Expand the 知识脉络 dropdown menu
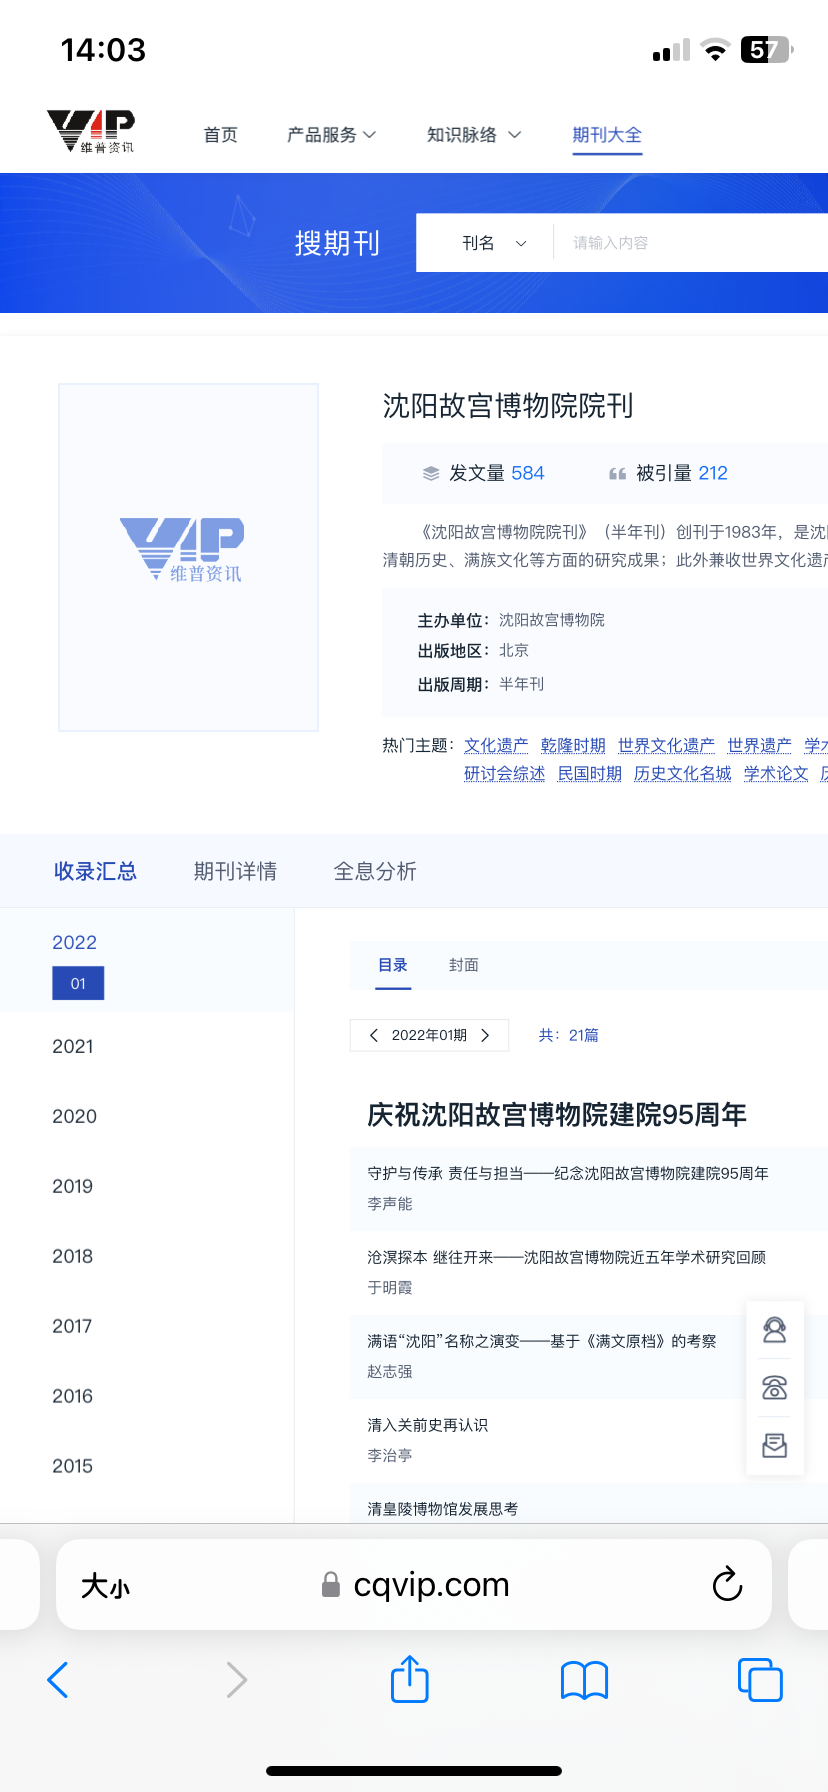The image size is (828, 1792). (473, 135)
